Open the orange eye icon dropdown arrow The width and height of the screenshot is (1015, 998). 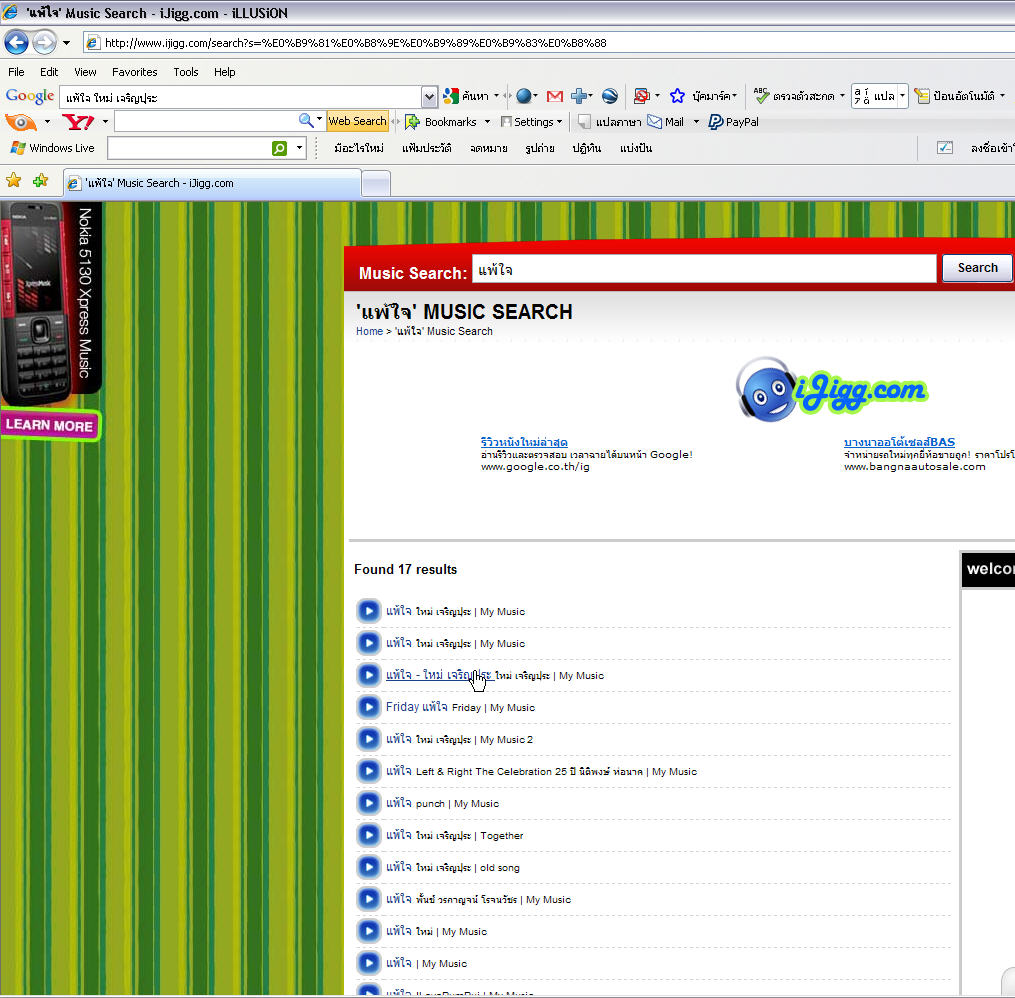[x=47, y=122]
